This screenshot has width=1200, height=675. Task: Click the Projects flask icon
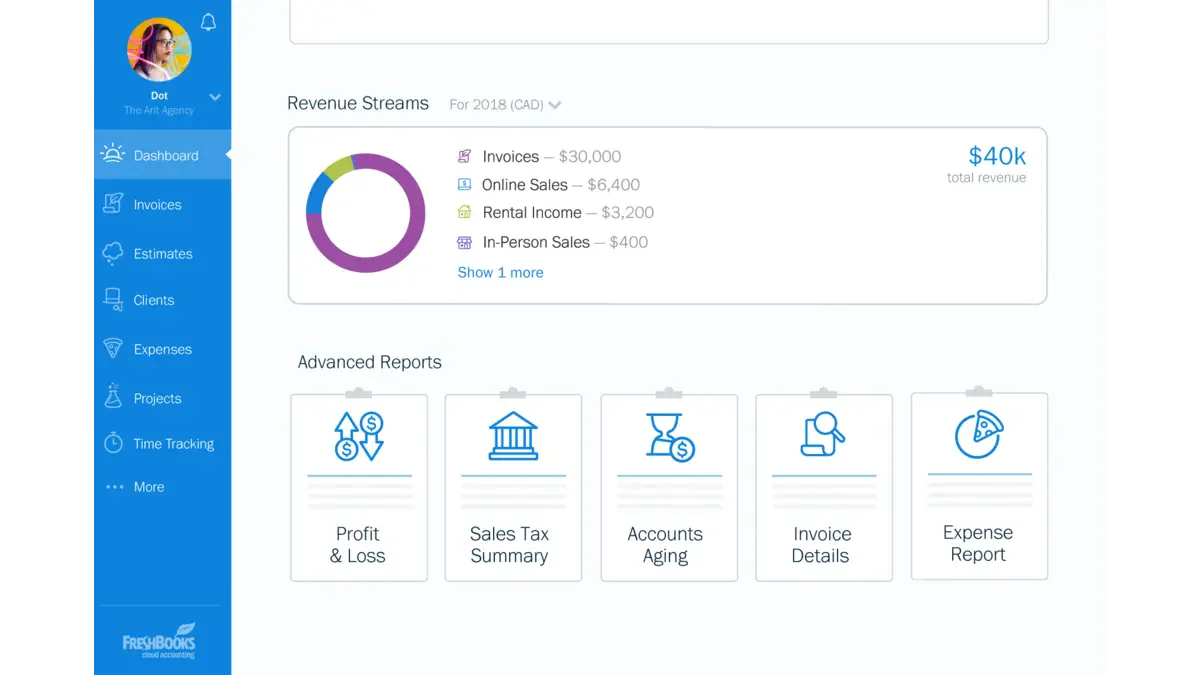[113, 396]
